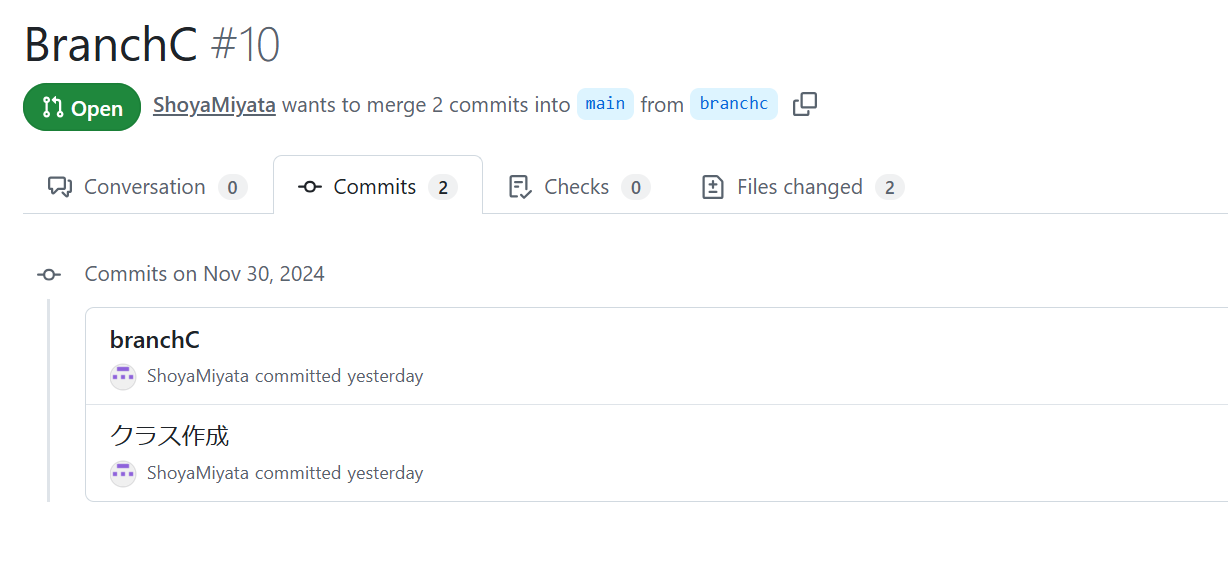Image resolution: width=1228 pixels, height=561 pixels.
Task: Click the main base branch label
Action: coord(605,104)
